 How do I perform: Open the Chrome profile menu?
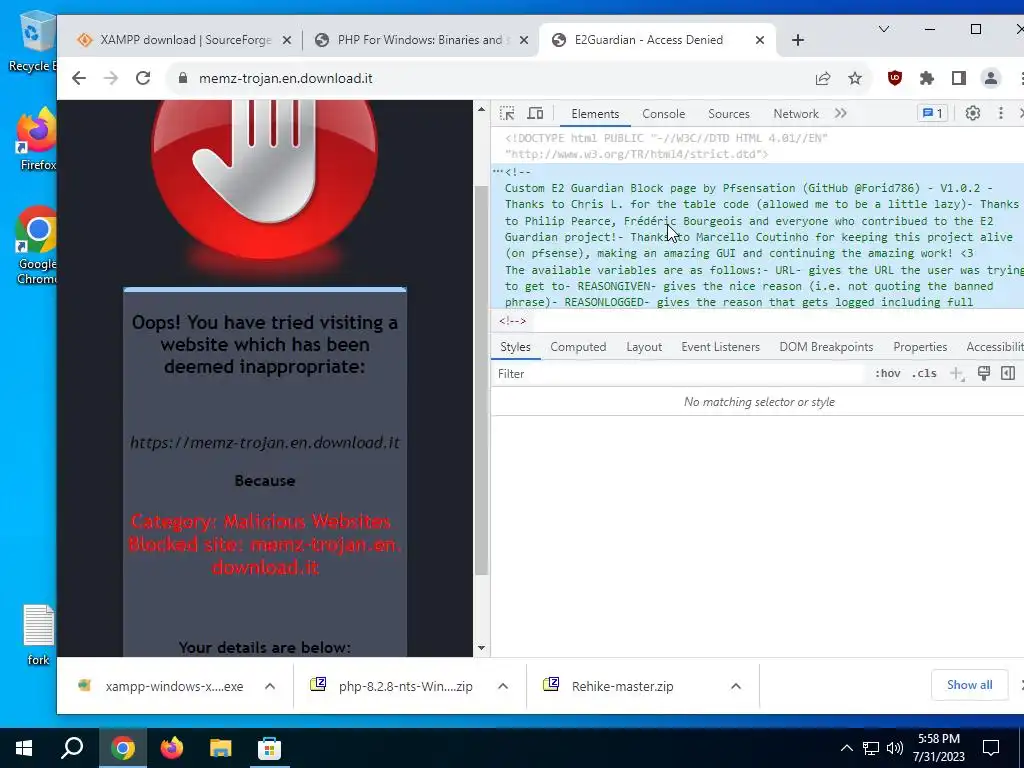pos(991,78)
